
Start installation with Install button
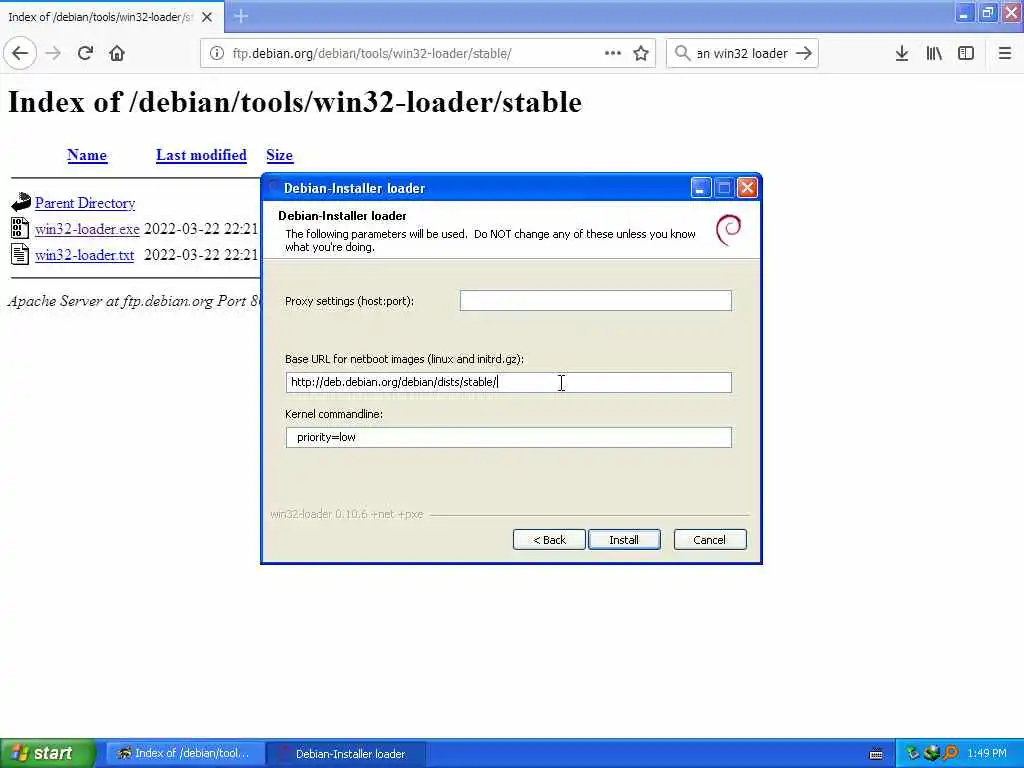coord(624,540)
